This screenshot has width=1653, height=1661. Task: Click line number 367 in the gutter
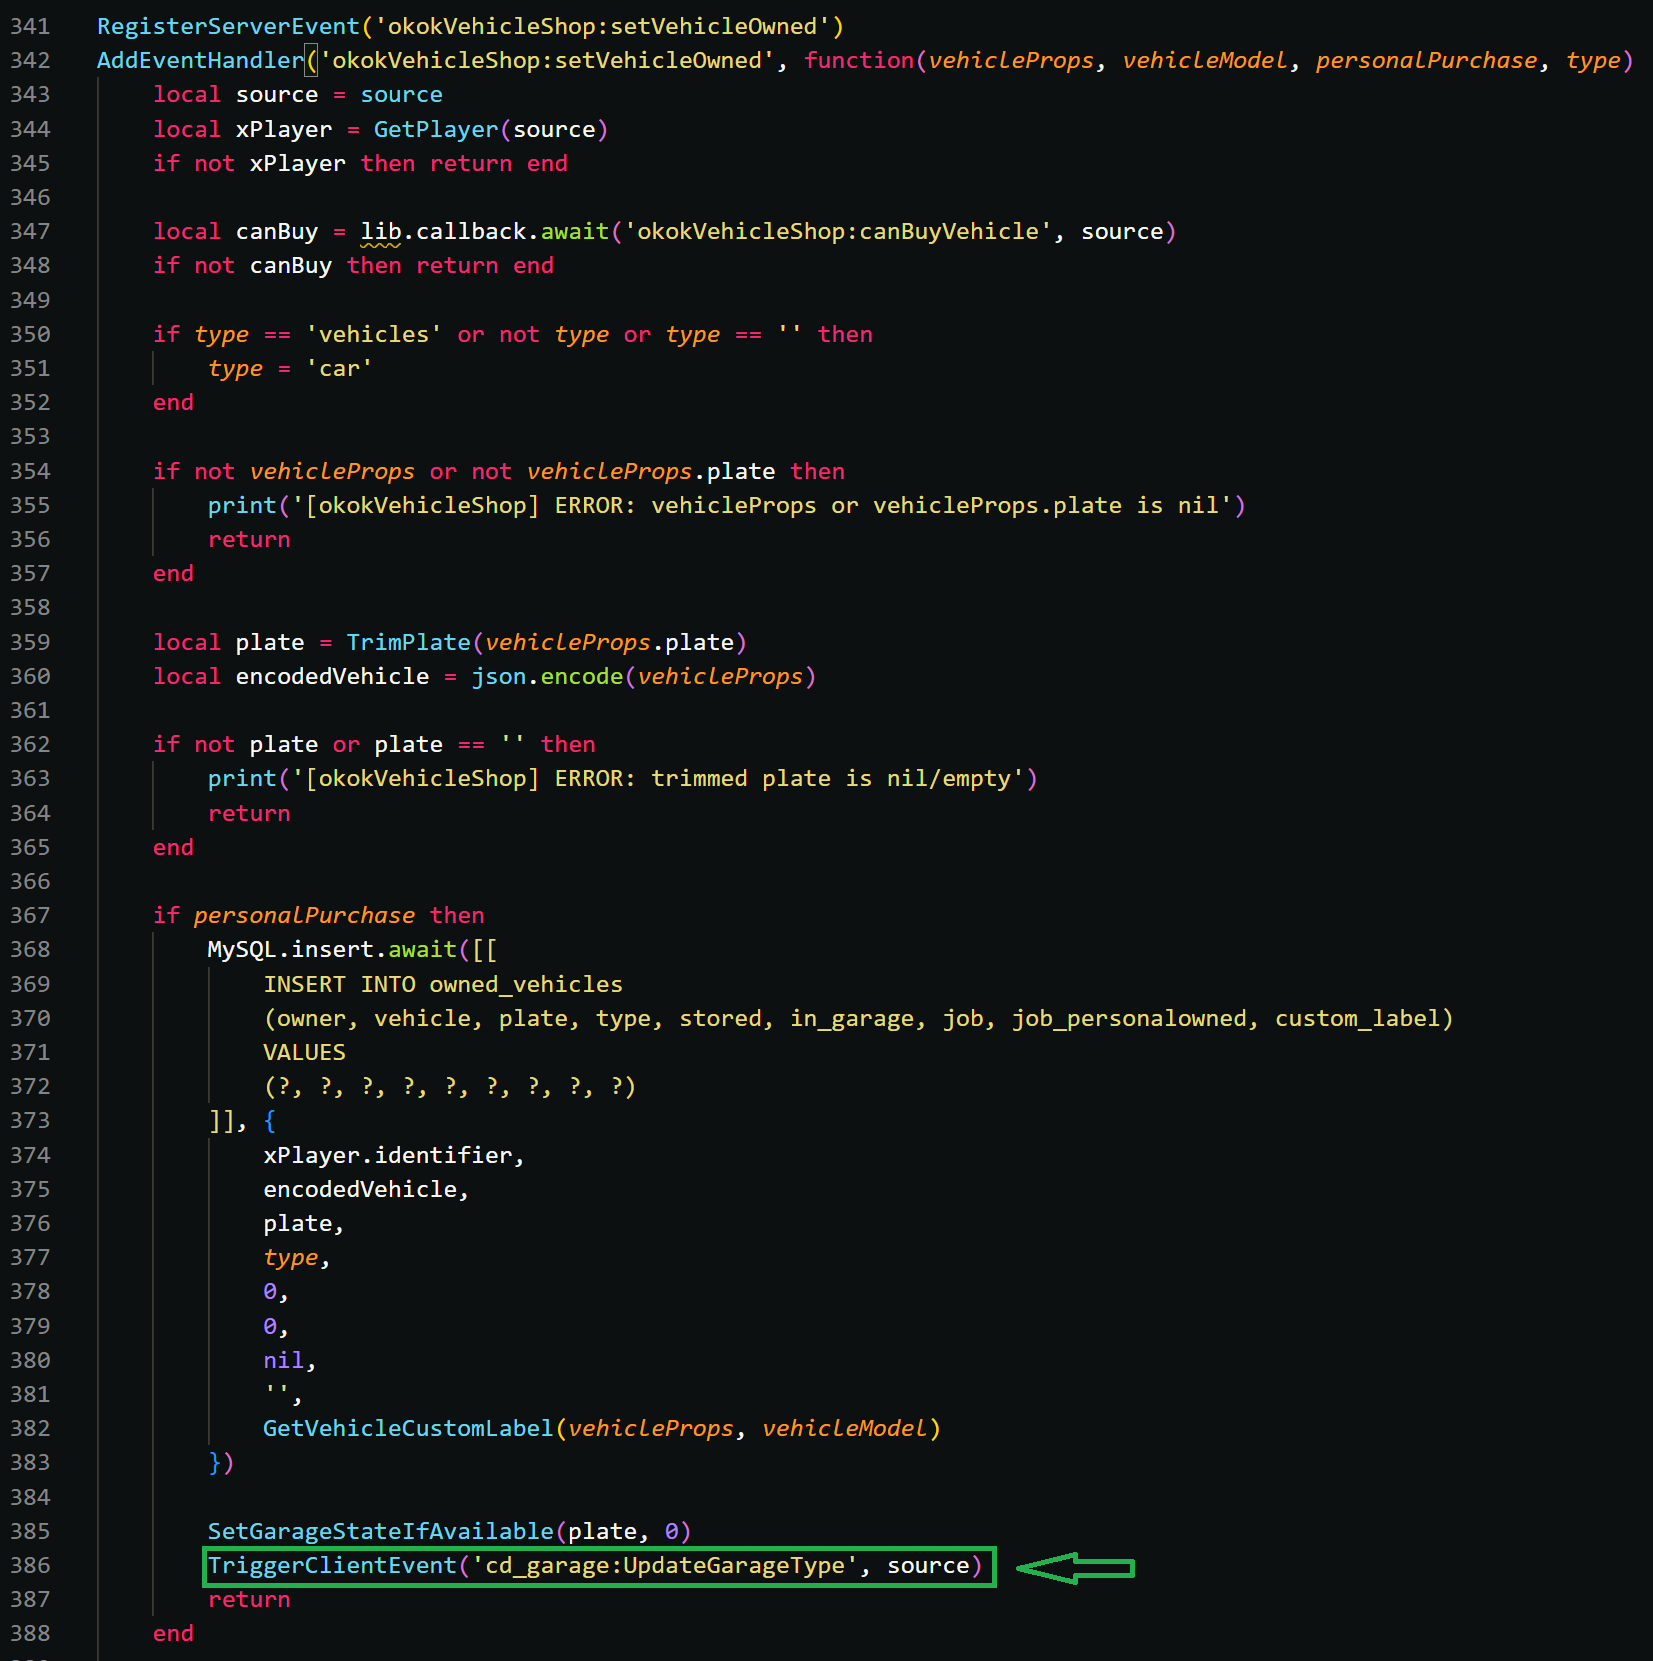(30, 915)
